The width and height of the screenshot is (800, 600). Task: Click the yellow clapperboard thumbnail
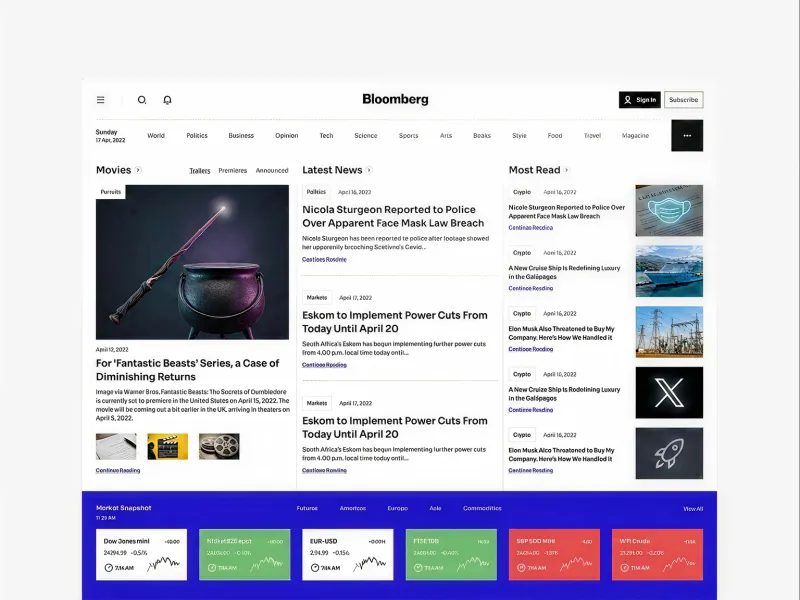pos(167,446)
